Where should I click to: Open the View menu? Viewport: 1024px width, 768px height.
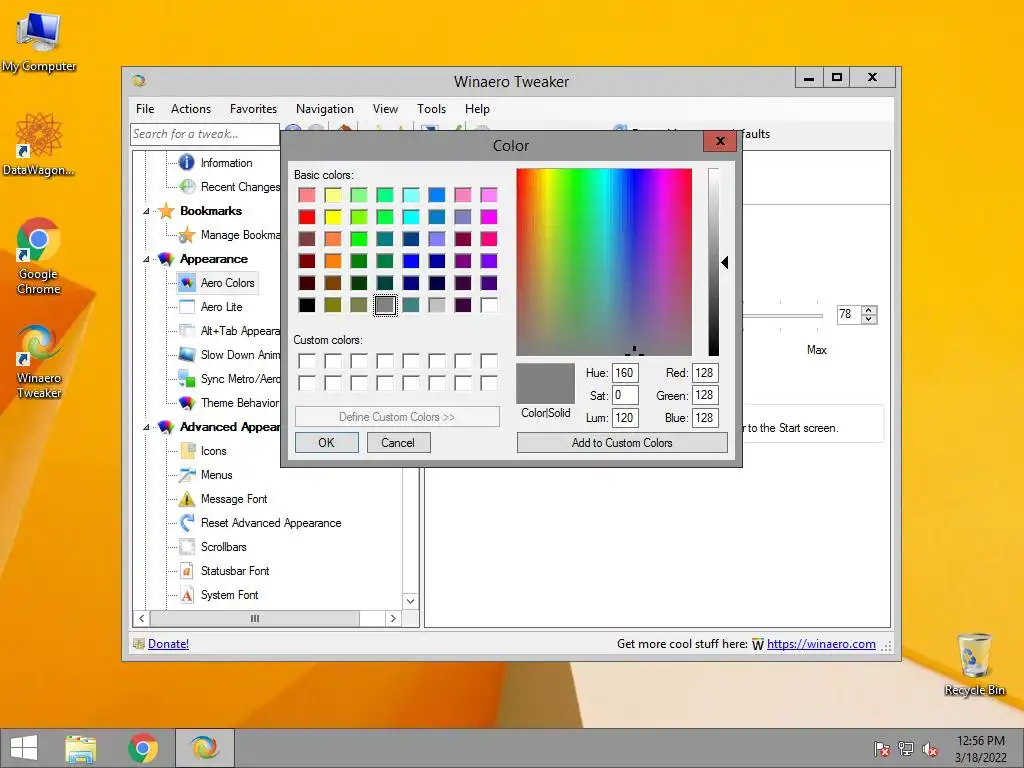[385, 109]
